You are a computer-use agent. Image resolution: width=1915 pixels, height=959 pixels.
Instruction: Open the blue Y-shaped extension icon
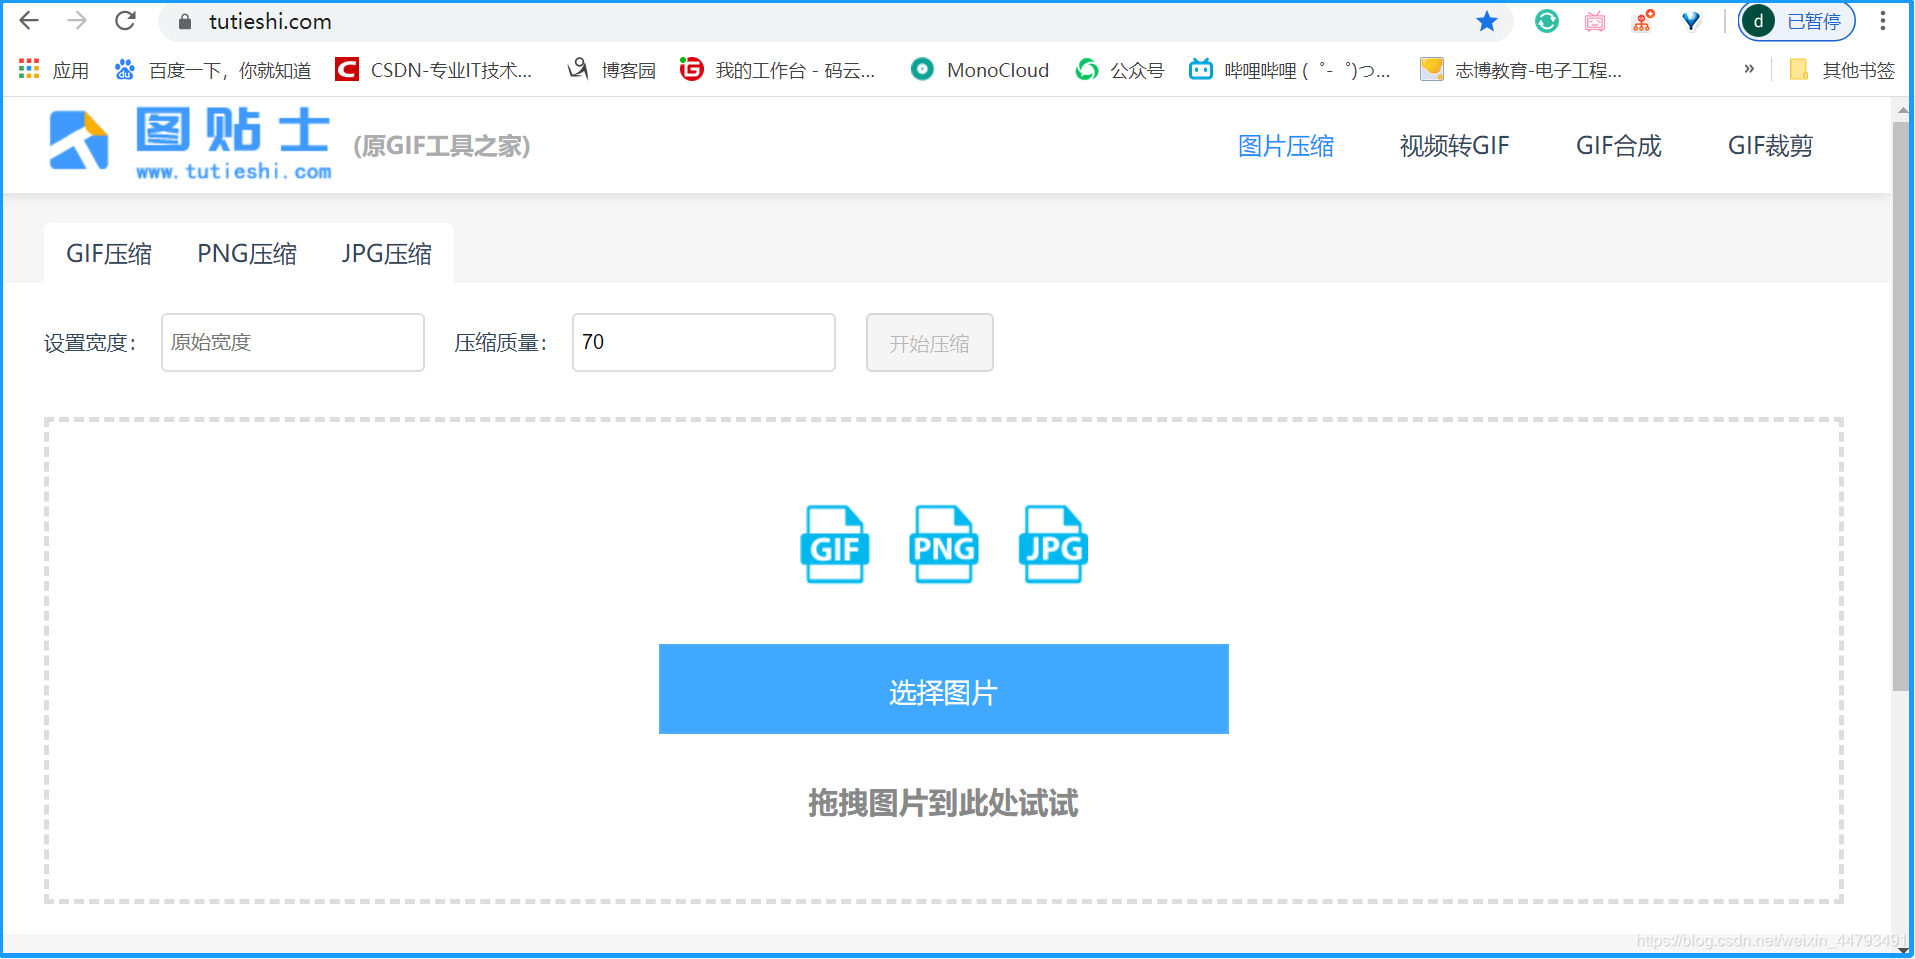(1691, 21)
